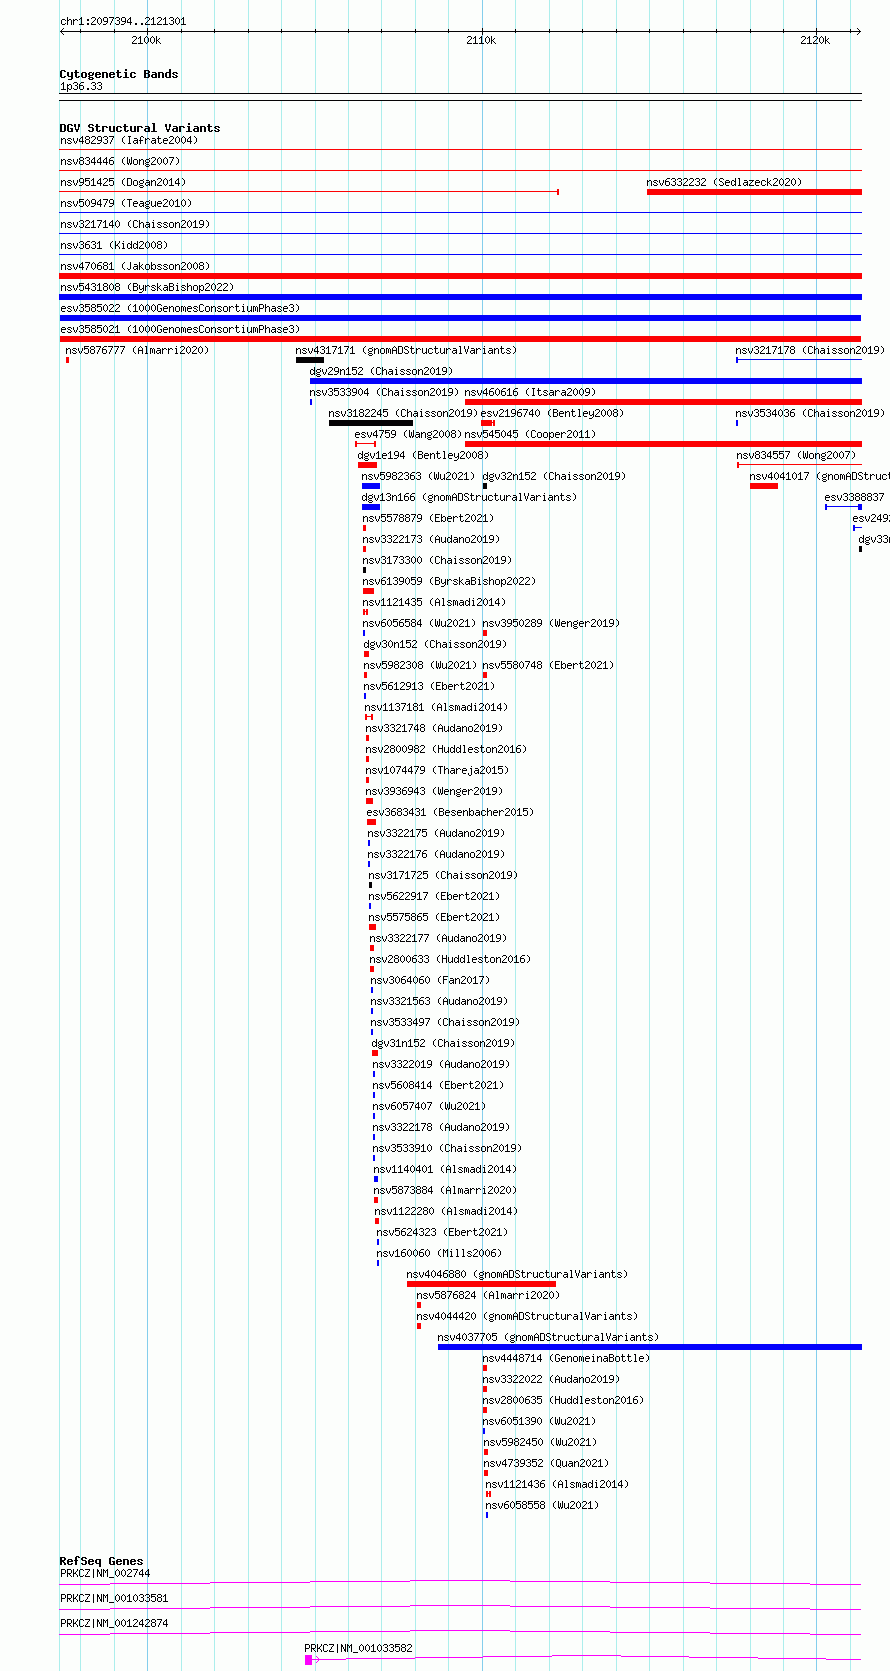Screen dimensions: 890x1671
Task: Click nsv3182245 (Chaisson2019) label
Action: [x=403, y=413]
